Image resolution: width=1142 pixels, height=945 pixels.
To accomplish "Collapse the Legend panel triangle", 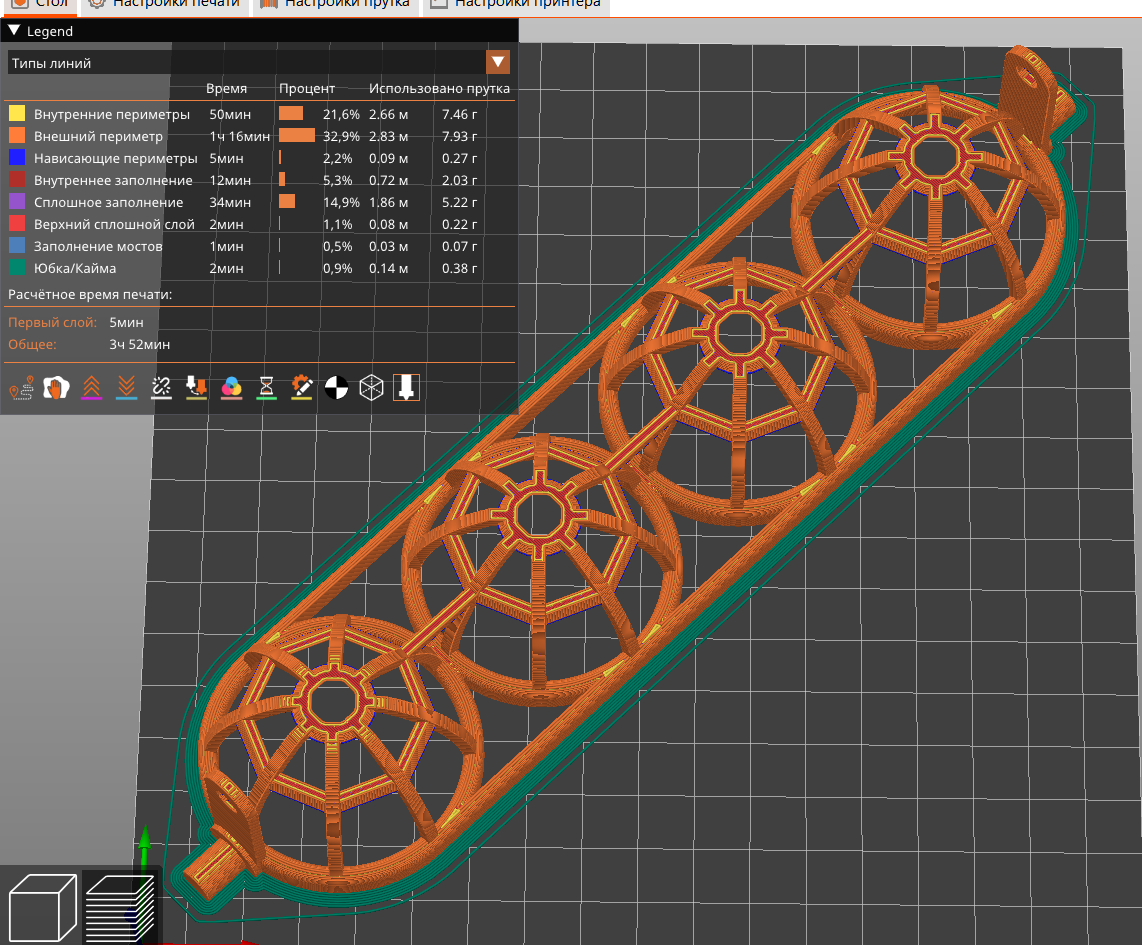I will pyautogui.click(x=14, y=31).
